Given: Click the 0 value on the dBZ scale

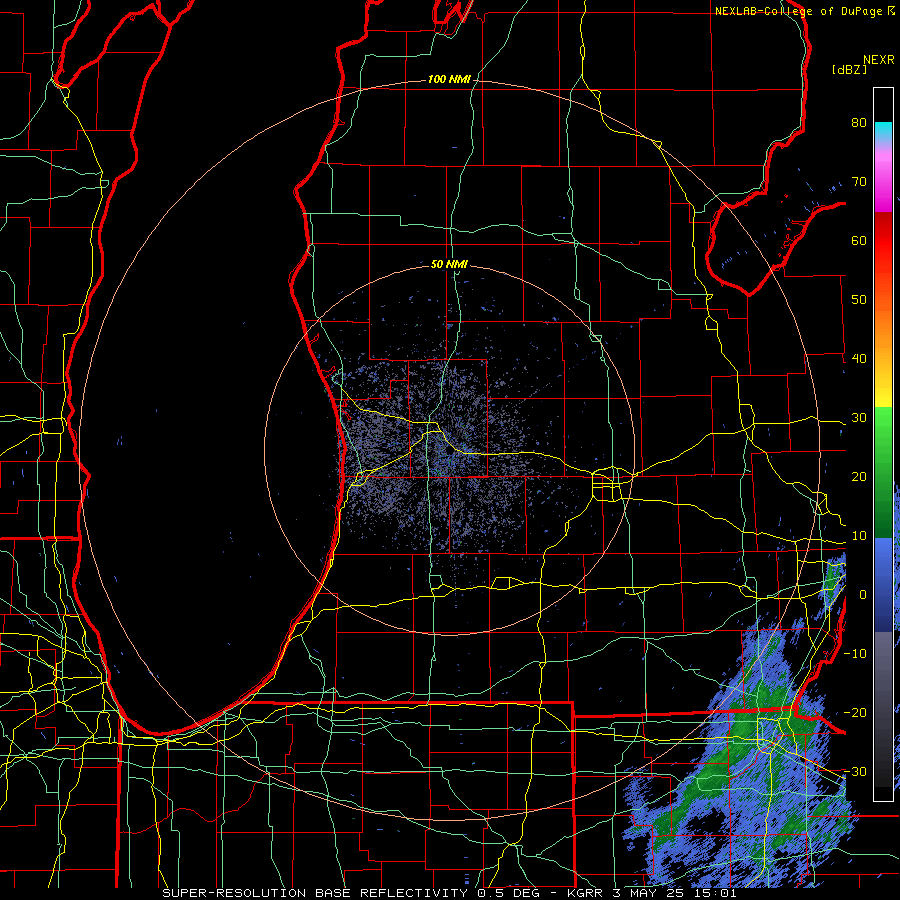Looking at the screenshot, I should (863, 595).
